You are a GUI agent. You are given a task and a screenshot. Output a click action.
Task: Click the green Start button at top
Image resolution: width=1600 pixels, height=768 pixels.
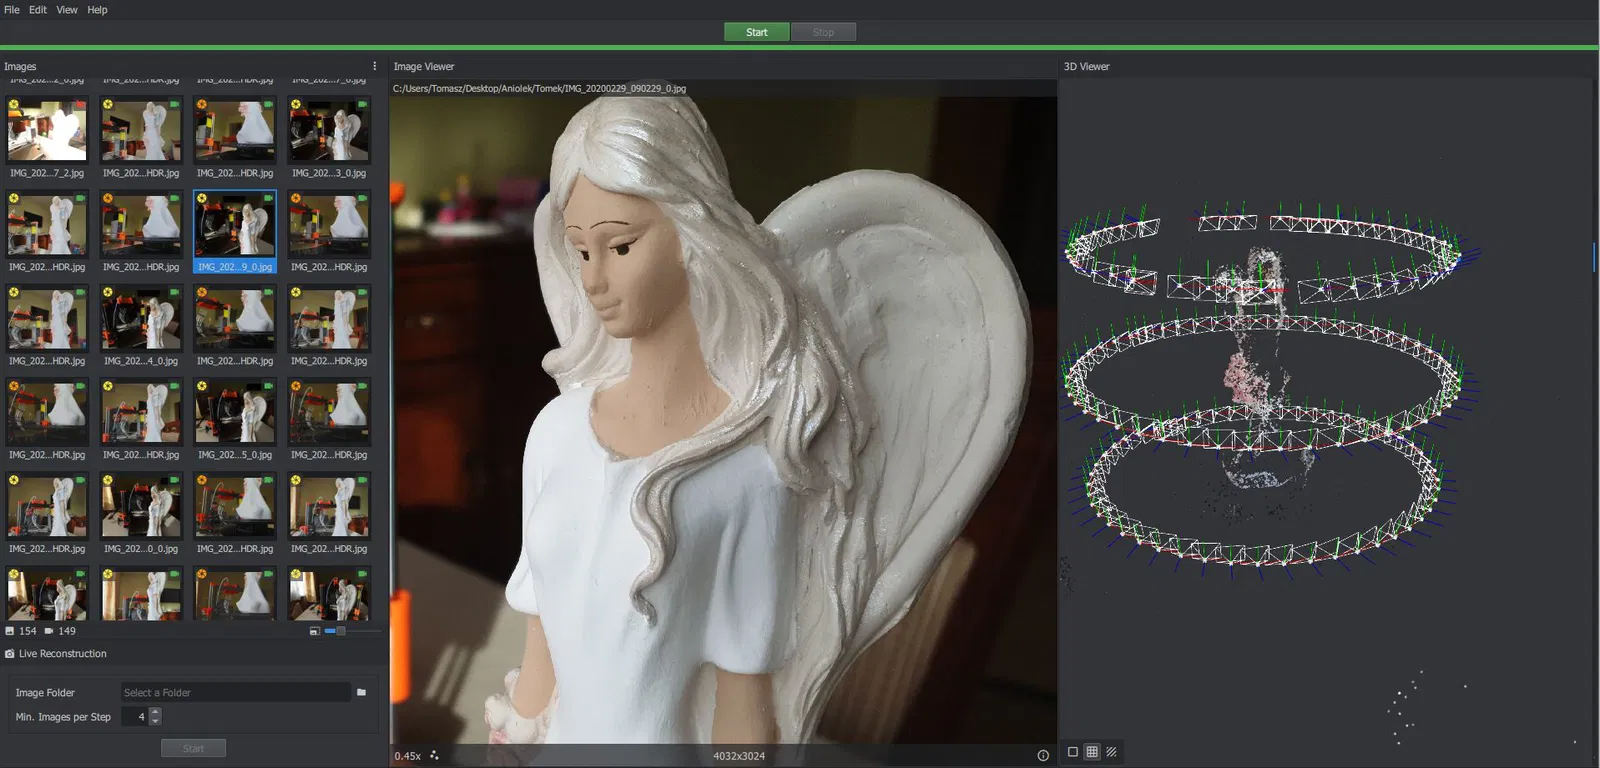coord(757,32)
